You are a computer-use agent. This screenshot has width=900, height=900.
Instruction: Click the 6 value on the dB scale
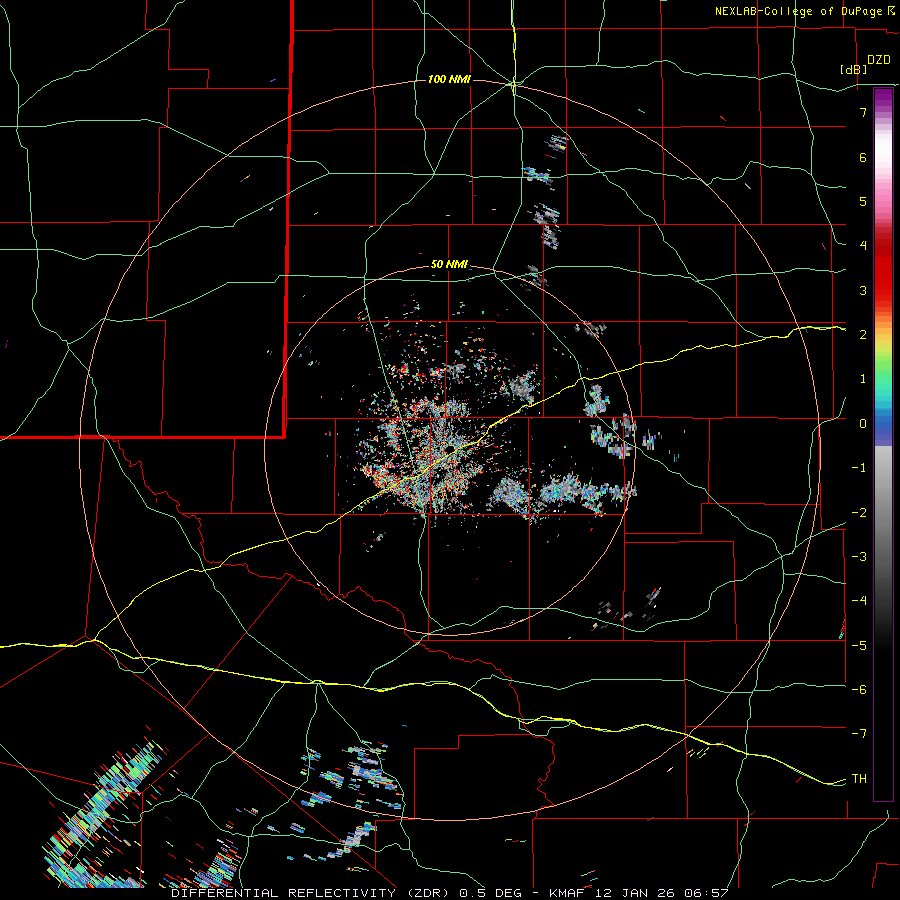pos(863,157)
